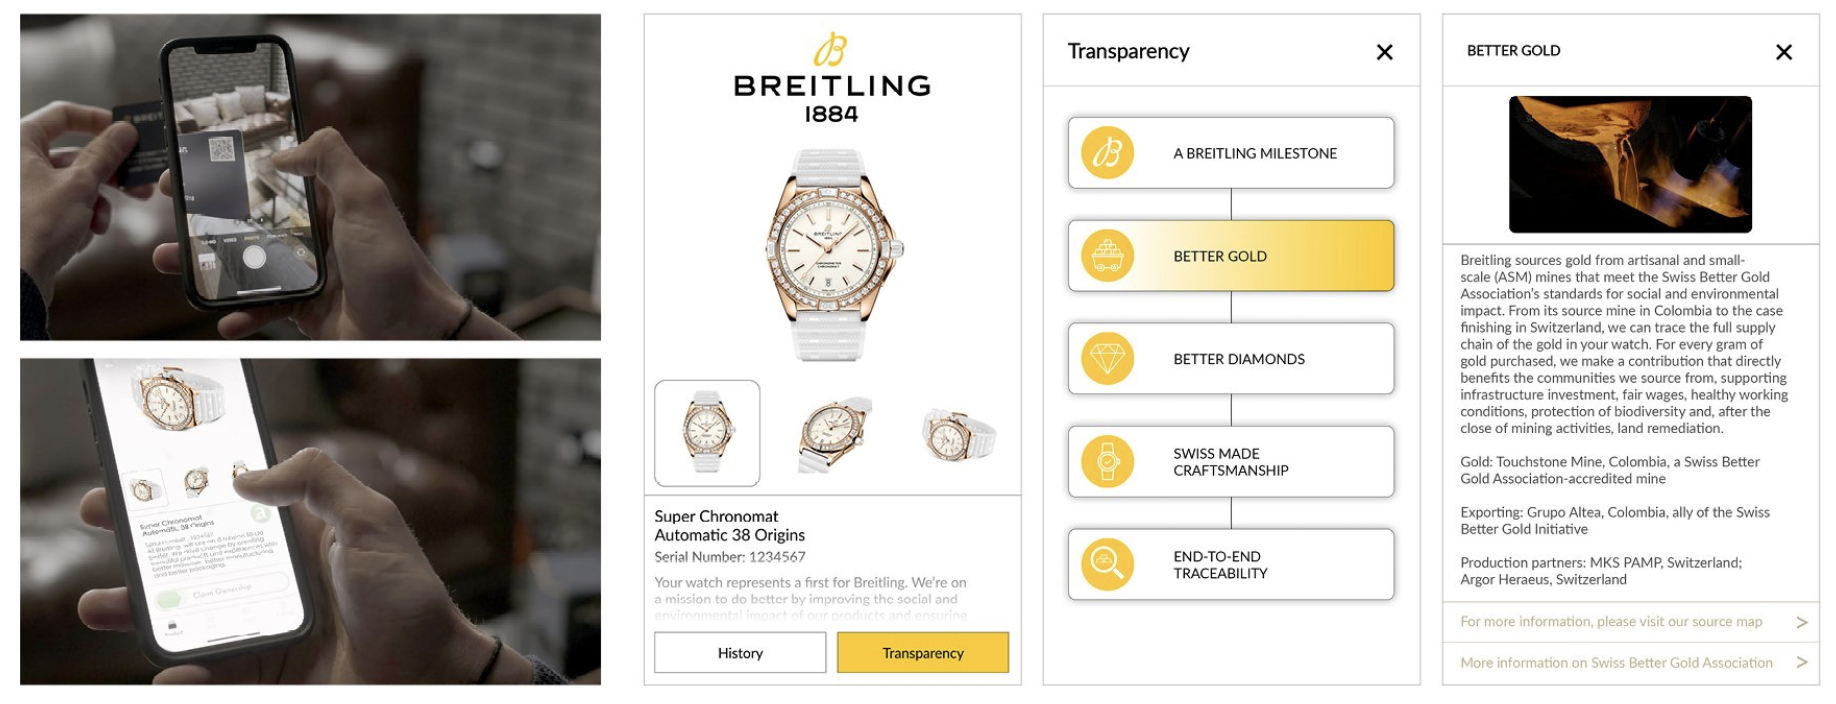Expand the Swiss Better Gold Association chevron
The width and height of the screenshot is (1836, 704).
[x=1802, y=663]
